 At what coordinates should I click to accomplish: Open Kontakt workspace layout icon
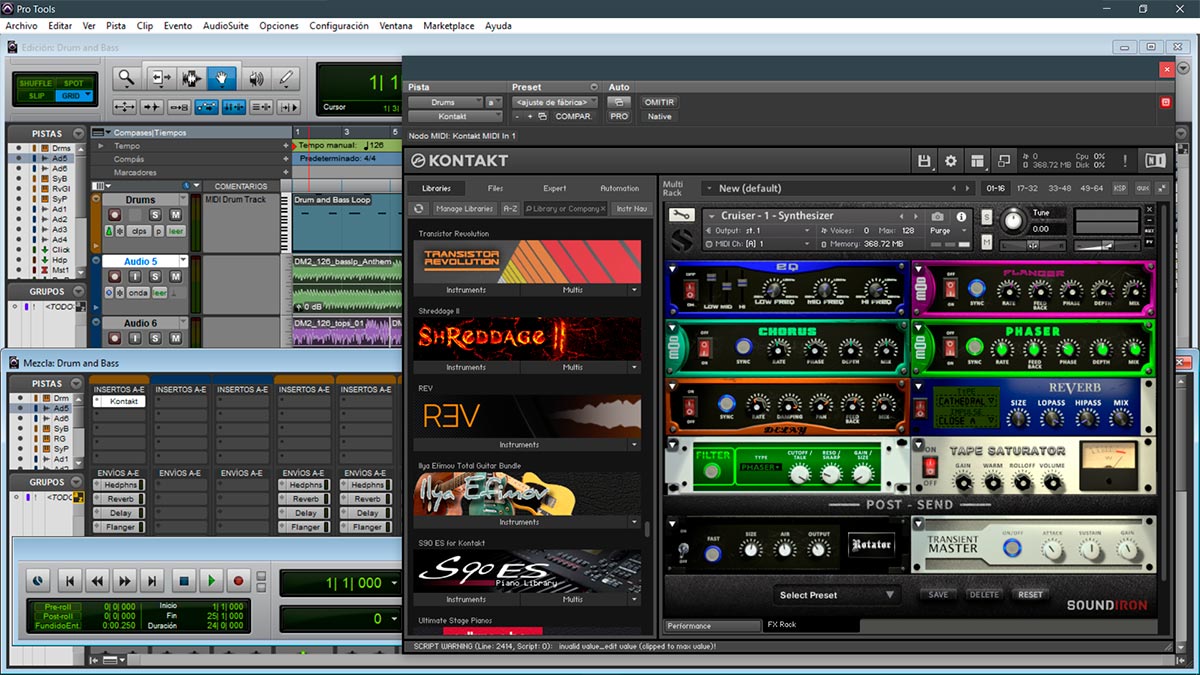click(x=977, y=160)
